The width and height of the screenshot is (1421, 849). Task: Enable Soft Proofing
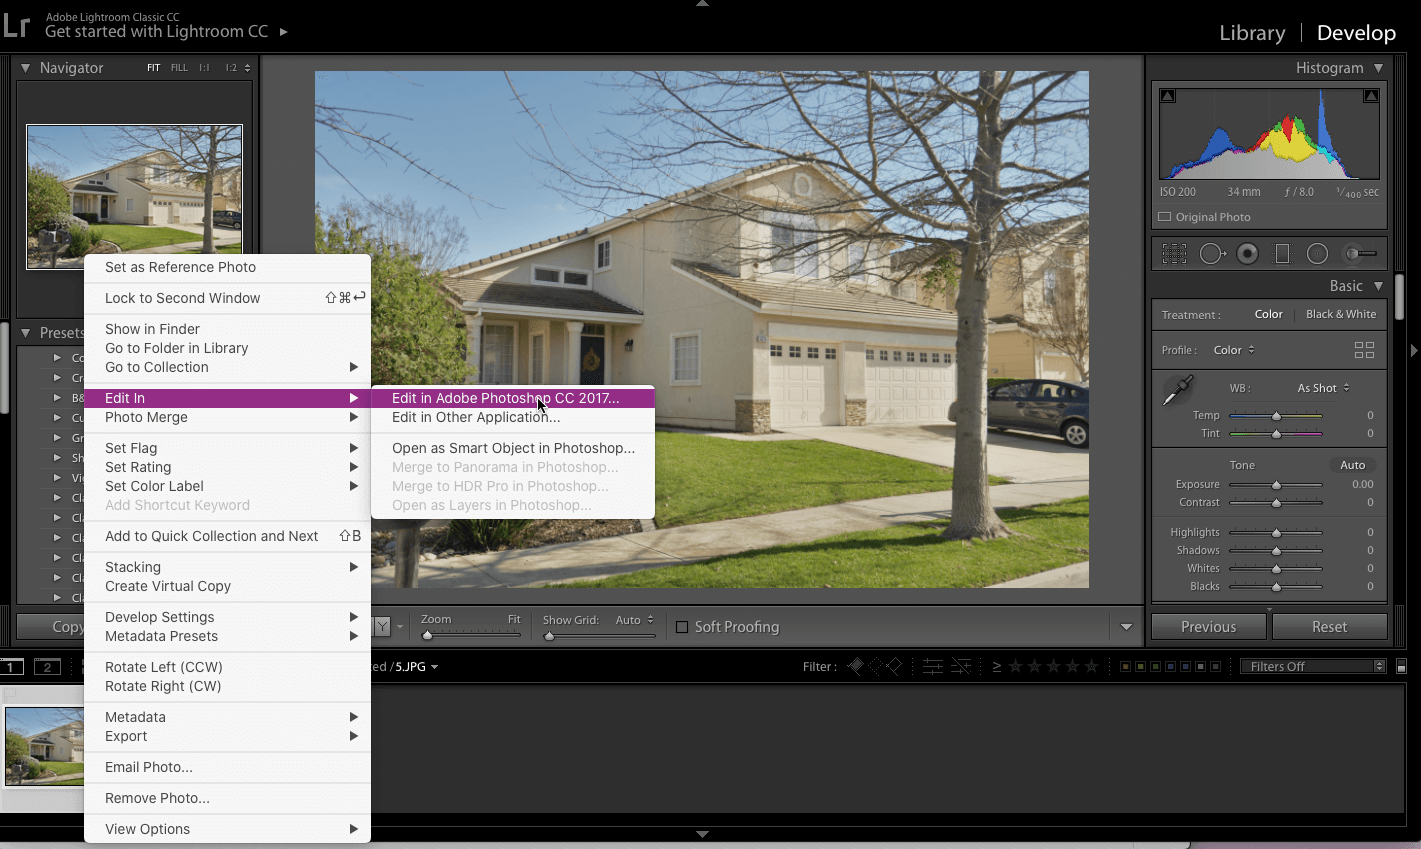pos(682,627)
